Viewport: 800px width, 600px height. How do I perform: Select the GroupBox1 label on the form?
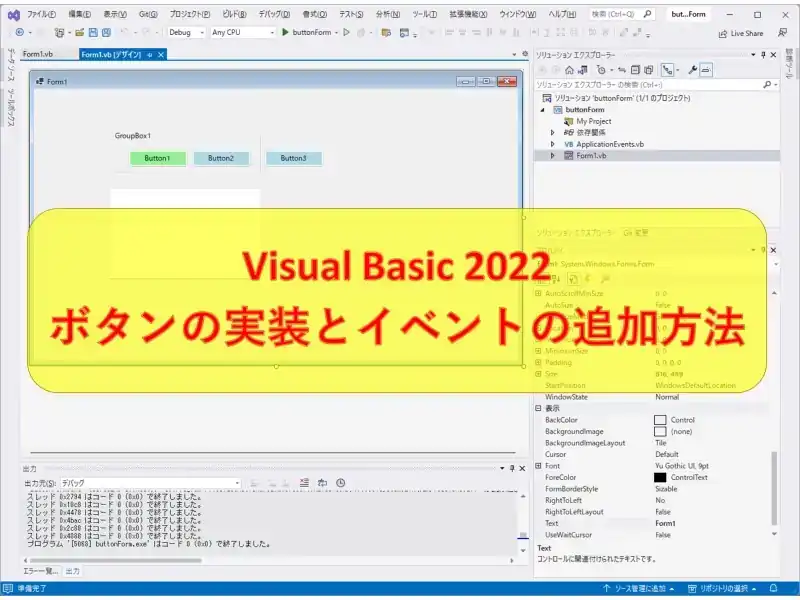[133, 136]
